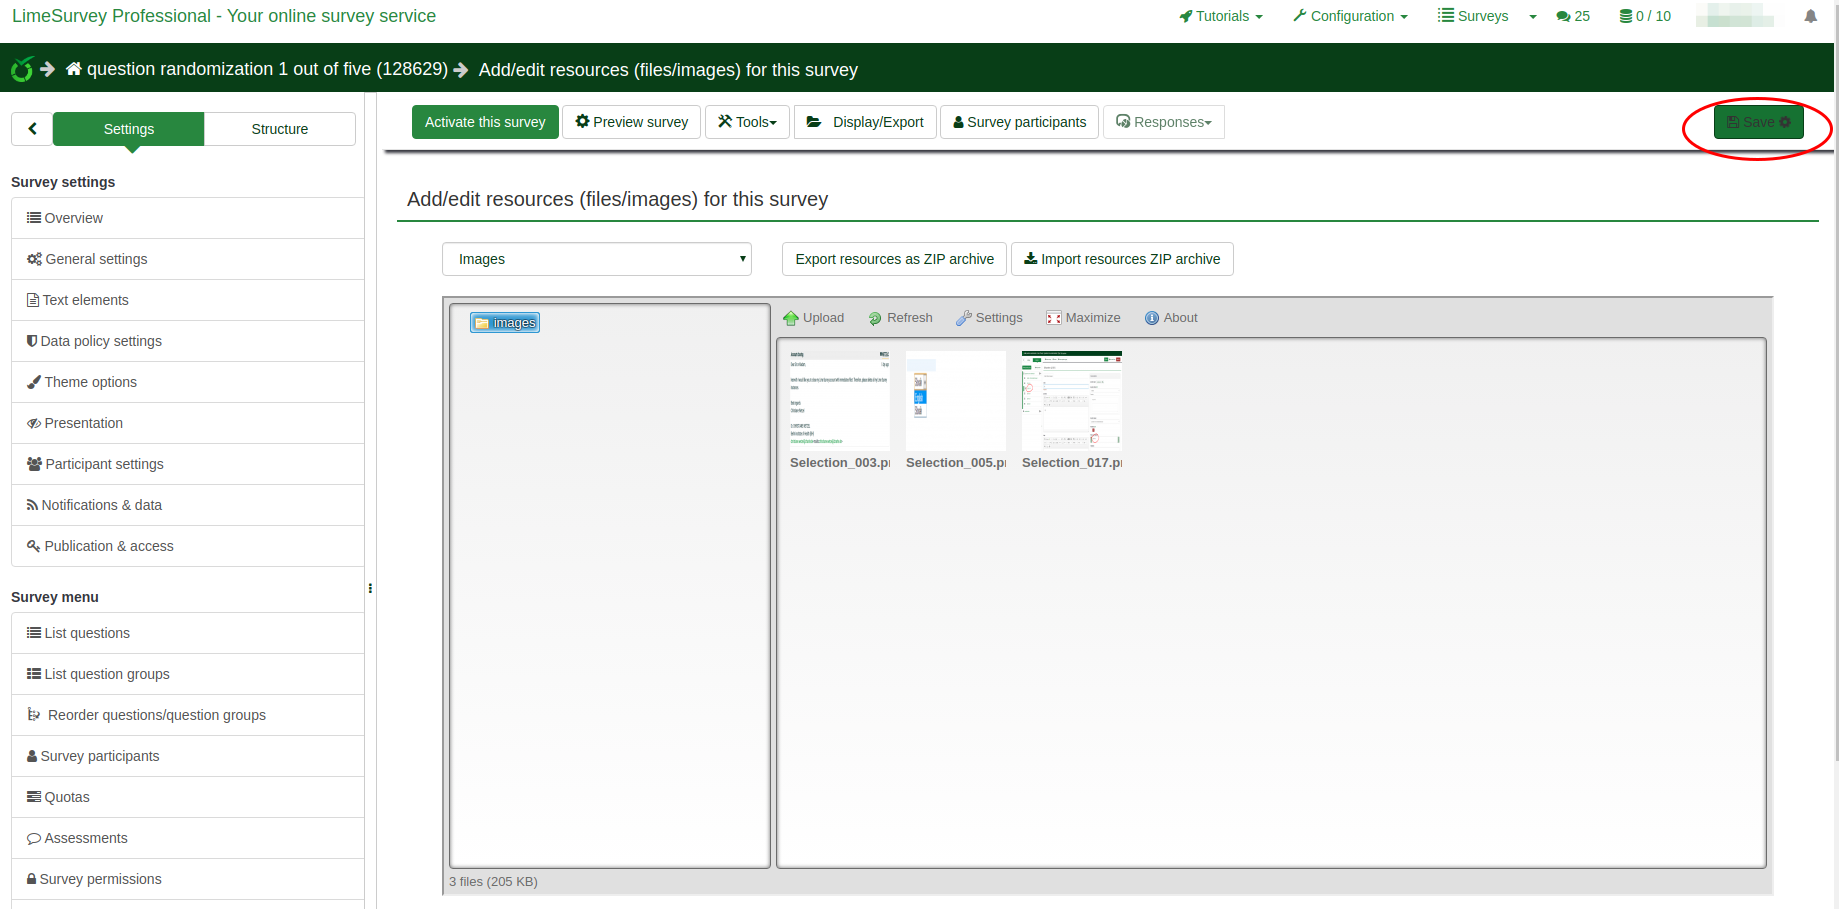Click the LimeSurvey logo icon
The image size is (1839, 909).
22,69
